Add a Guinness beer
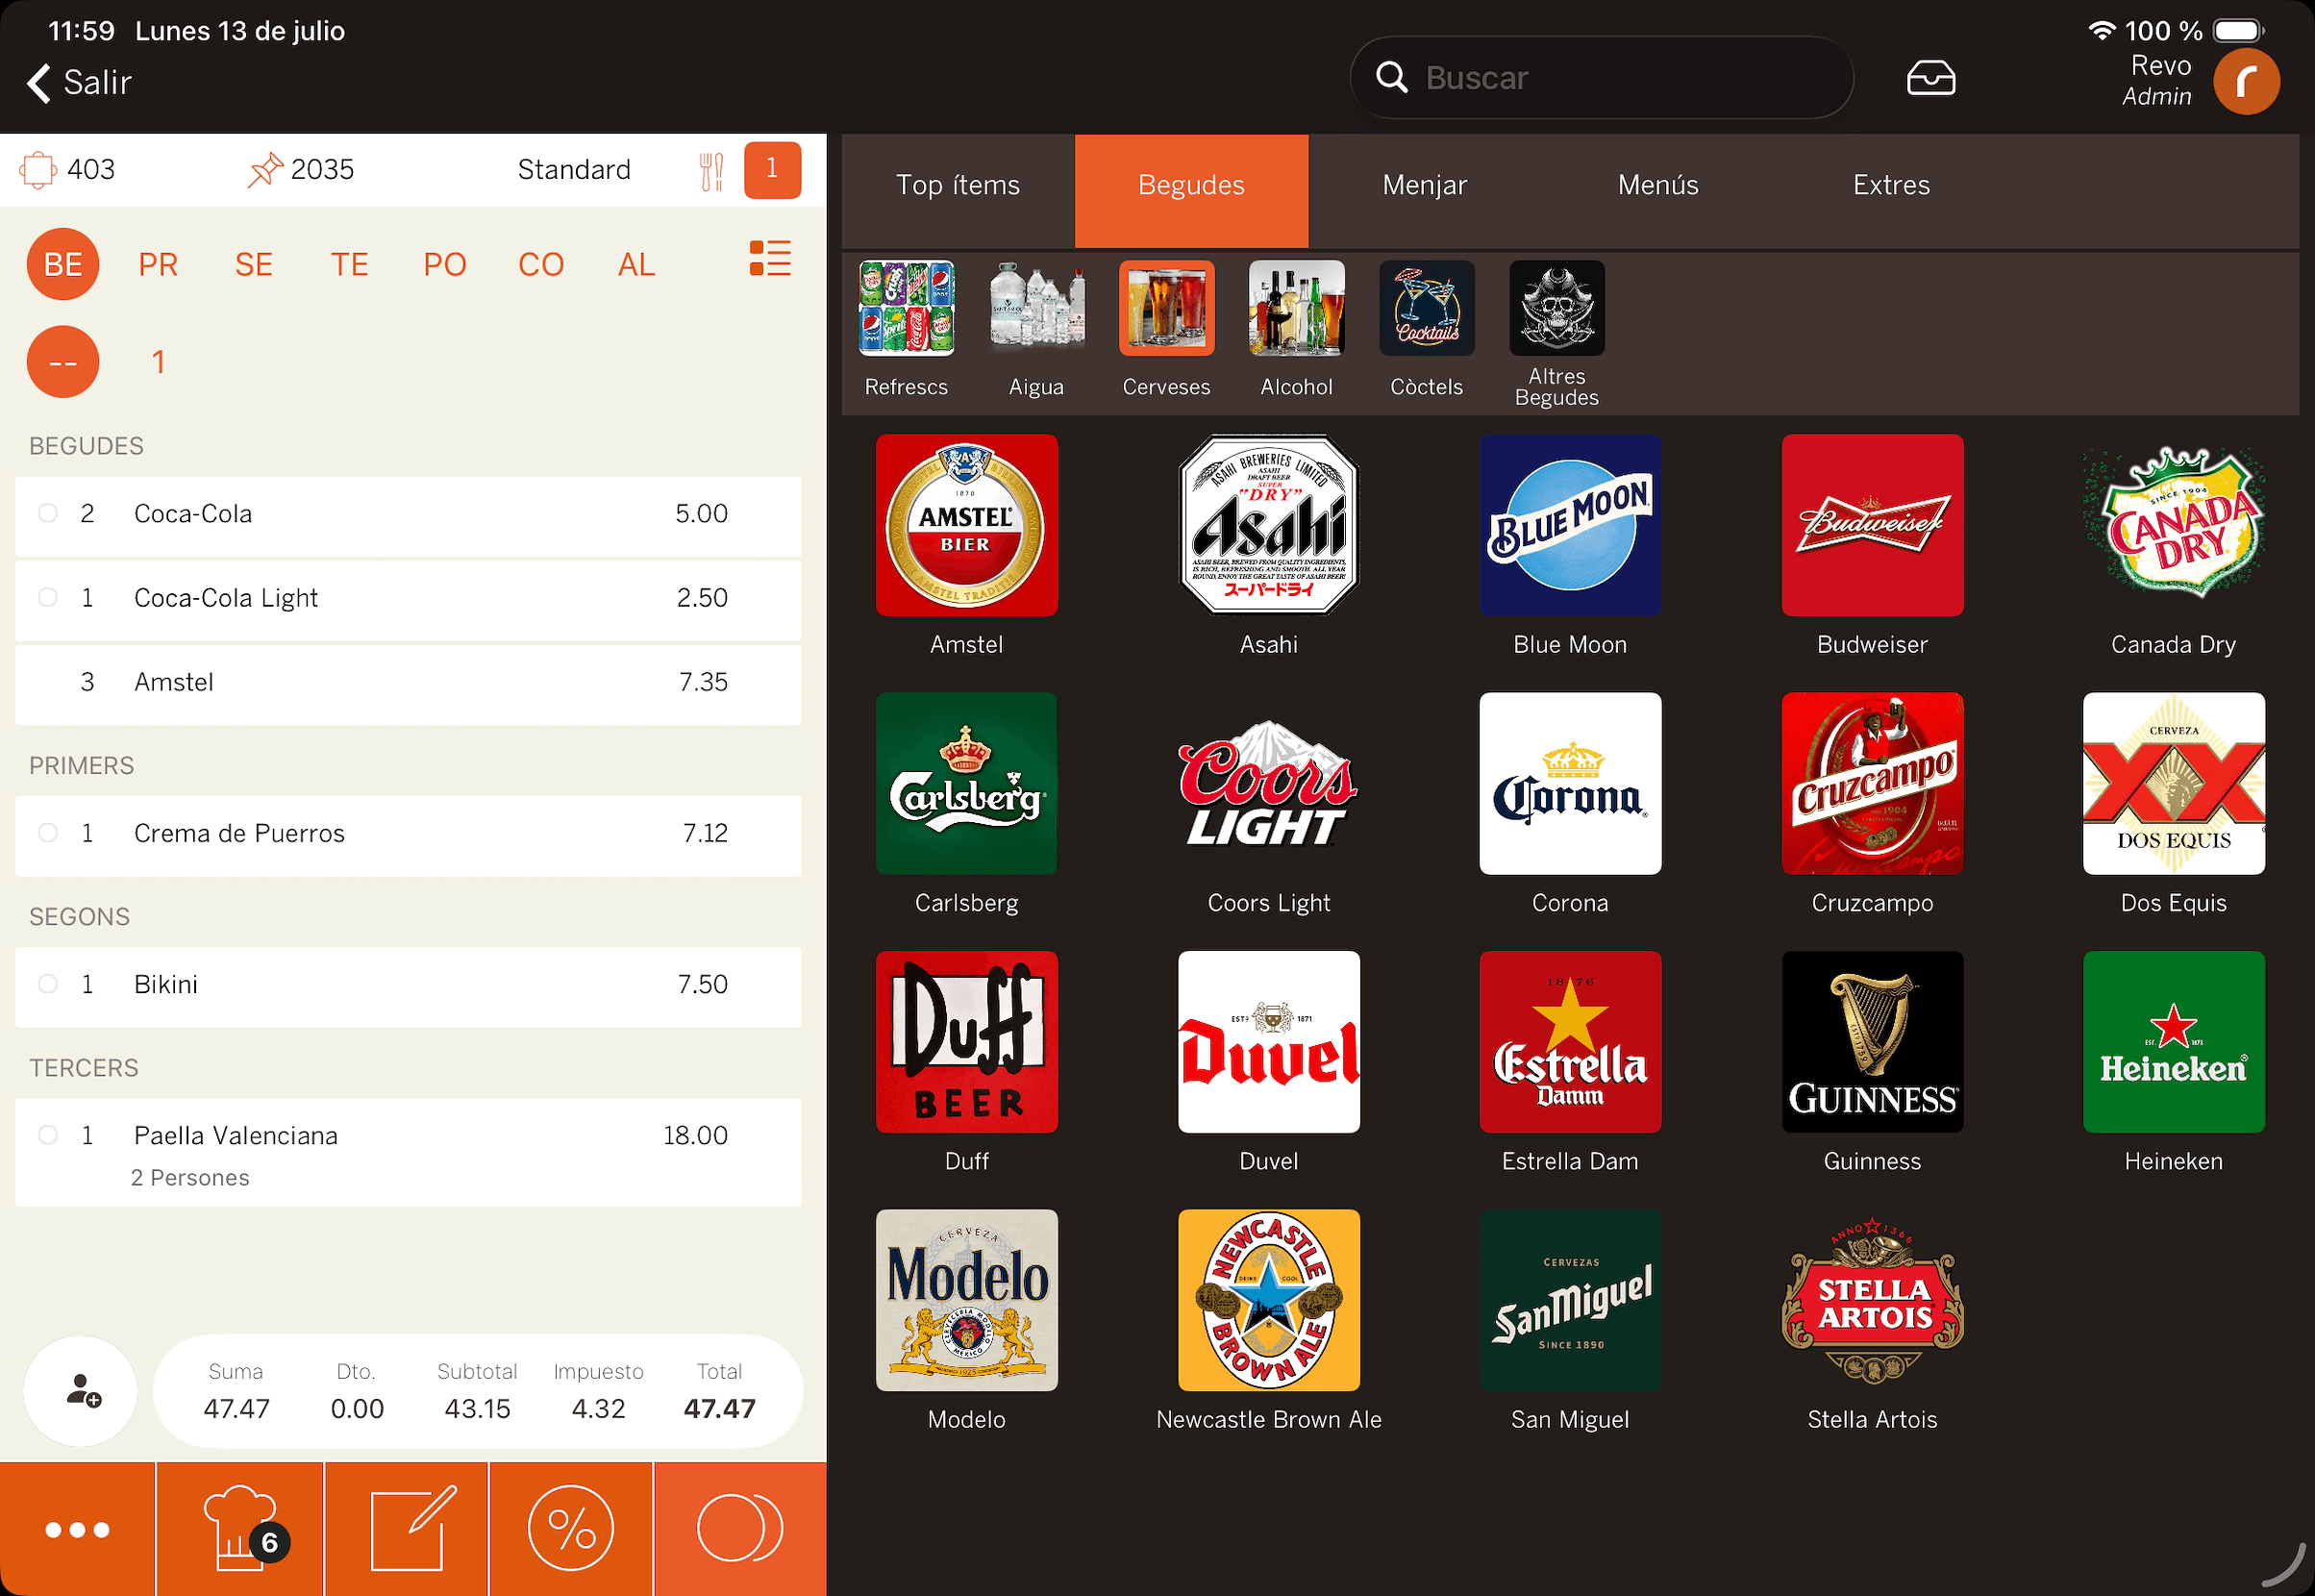The width and height of the screenshot is (2315, 1596). click(1872, 1062)
